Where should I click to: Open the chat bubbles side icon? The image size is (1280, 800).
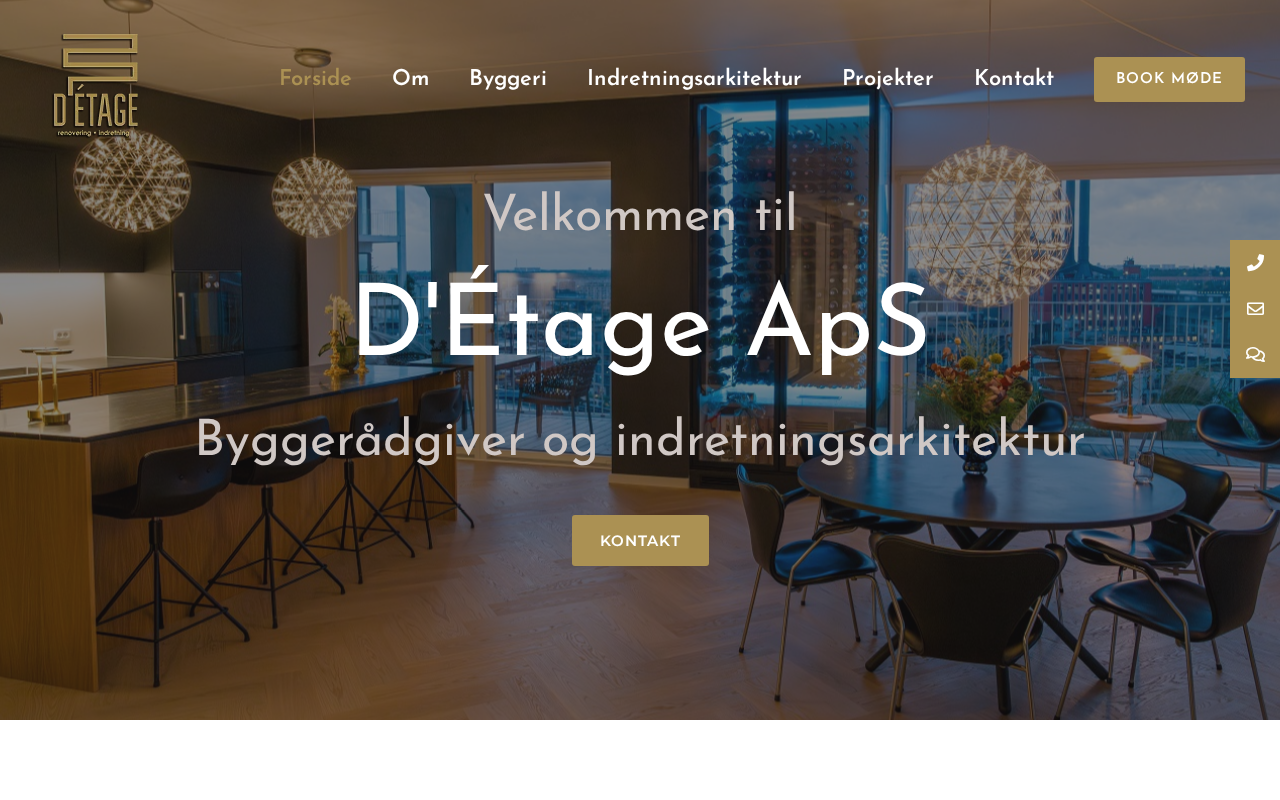coord(1255,355)
